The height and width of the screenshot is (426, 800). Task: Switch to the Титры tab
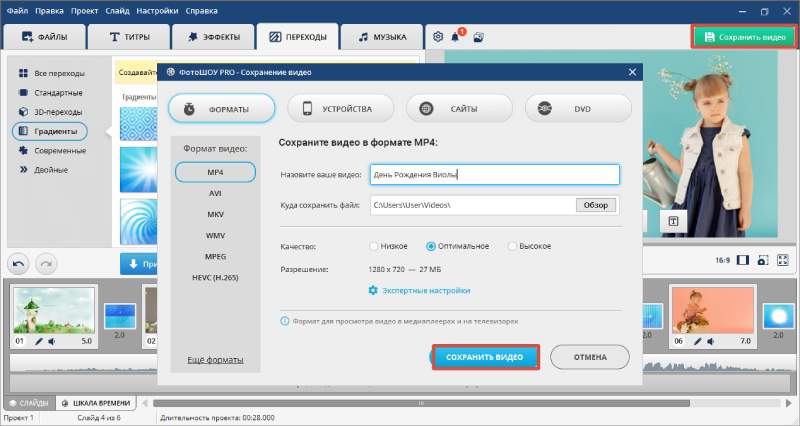pyautogui.click(x=129, y=37)
